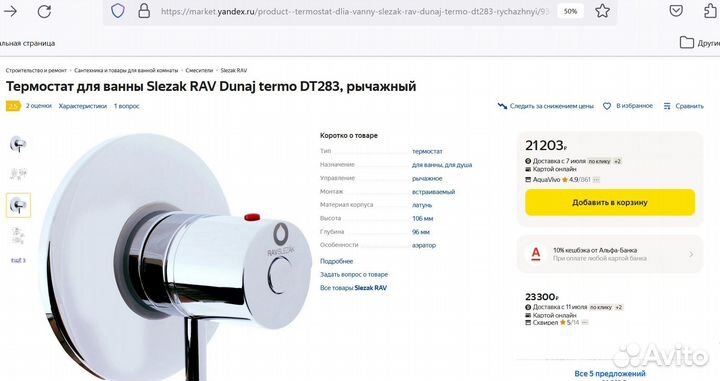Viewport: 720px width, 381px height.
Task: Open 2 оценки reviews link
Action: (x=39, y=106)
